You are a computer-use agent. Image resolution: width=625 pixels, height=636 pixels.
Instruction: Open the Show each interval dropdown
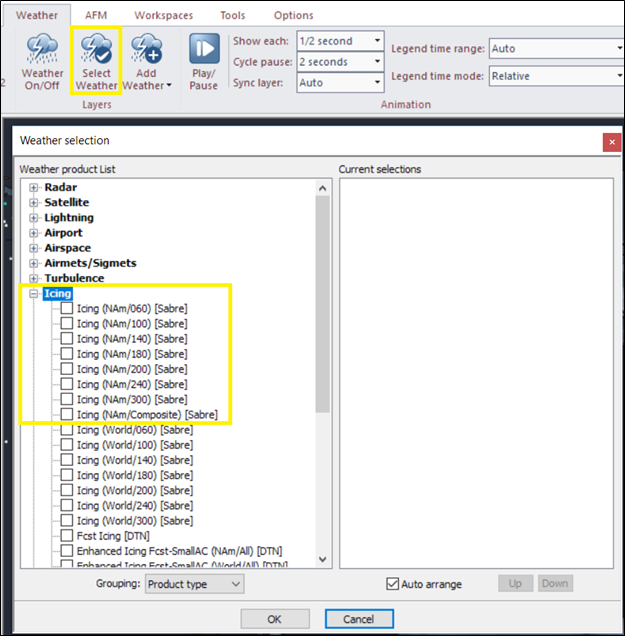click(x=340, y=41)
